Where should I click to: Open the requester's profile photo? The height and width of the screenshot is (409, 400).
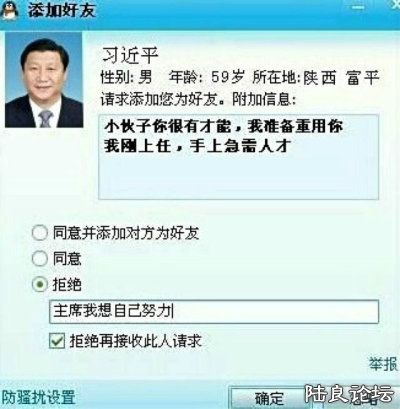click(44, 80)
